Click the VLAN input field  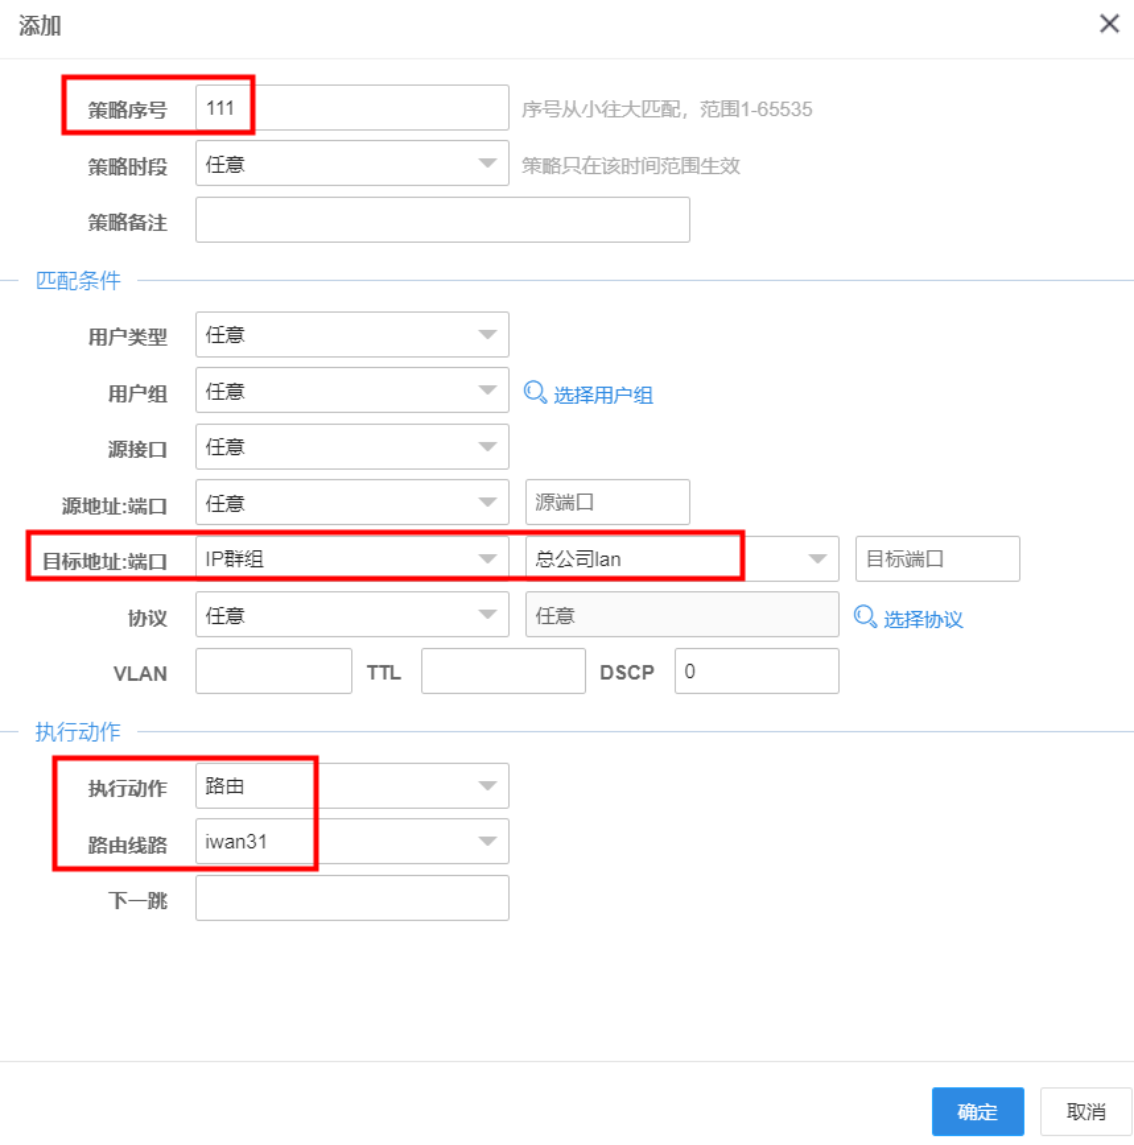click(274, 671)
